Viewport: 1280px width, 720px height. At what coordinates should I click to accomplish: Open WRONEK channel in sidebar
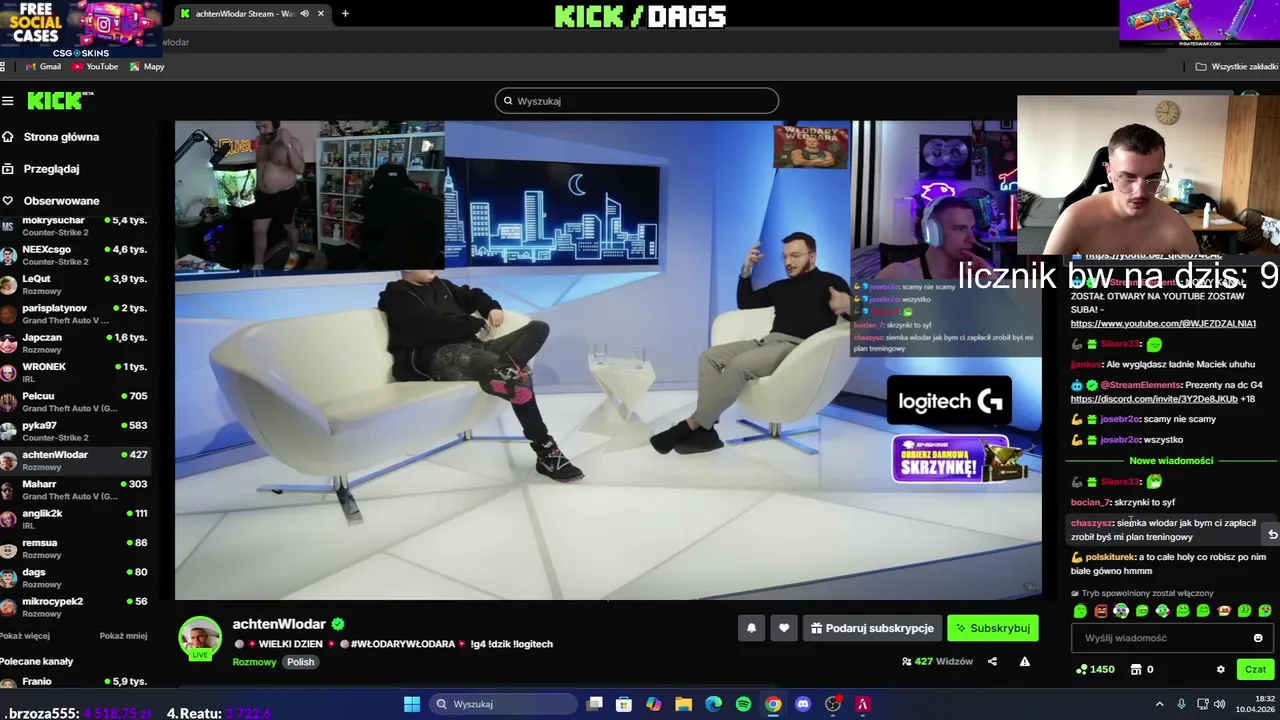click(75, 372)
